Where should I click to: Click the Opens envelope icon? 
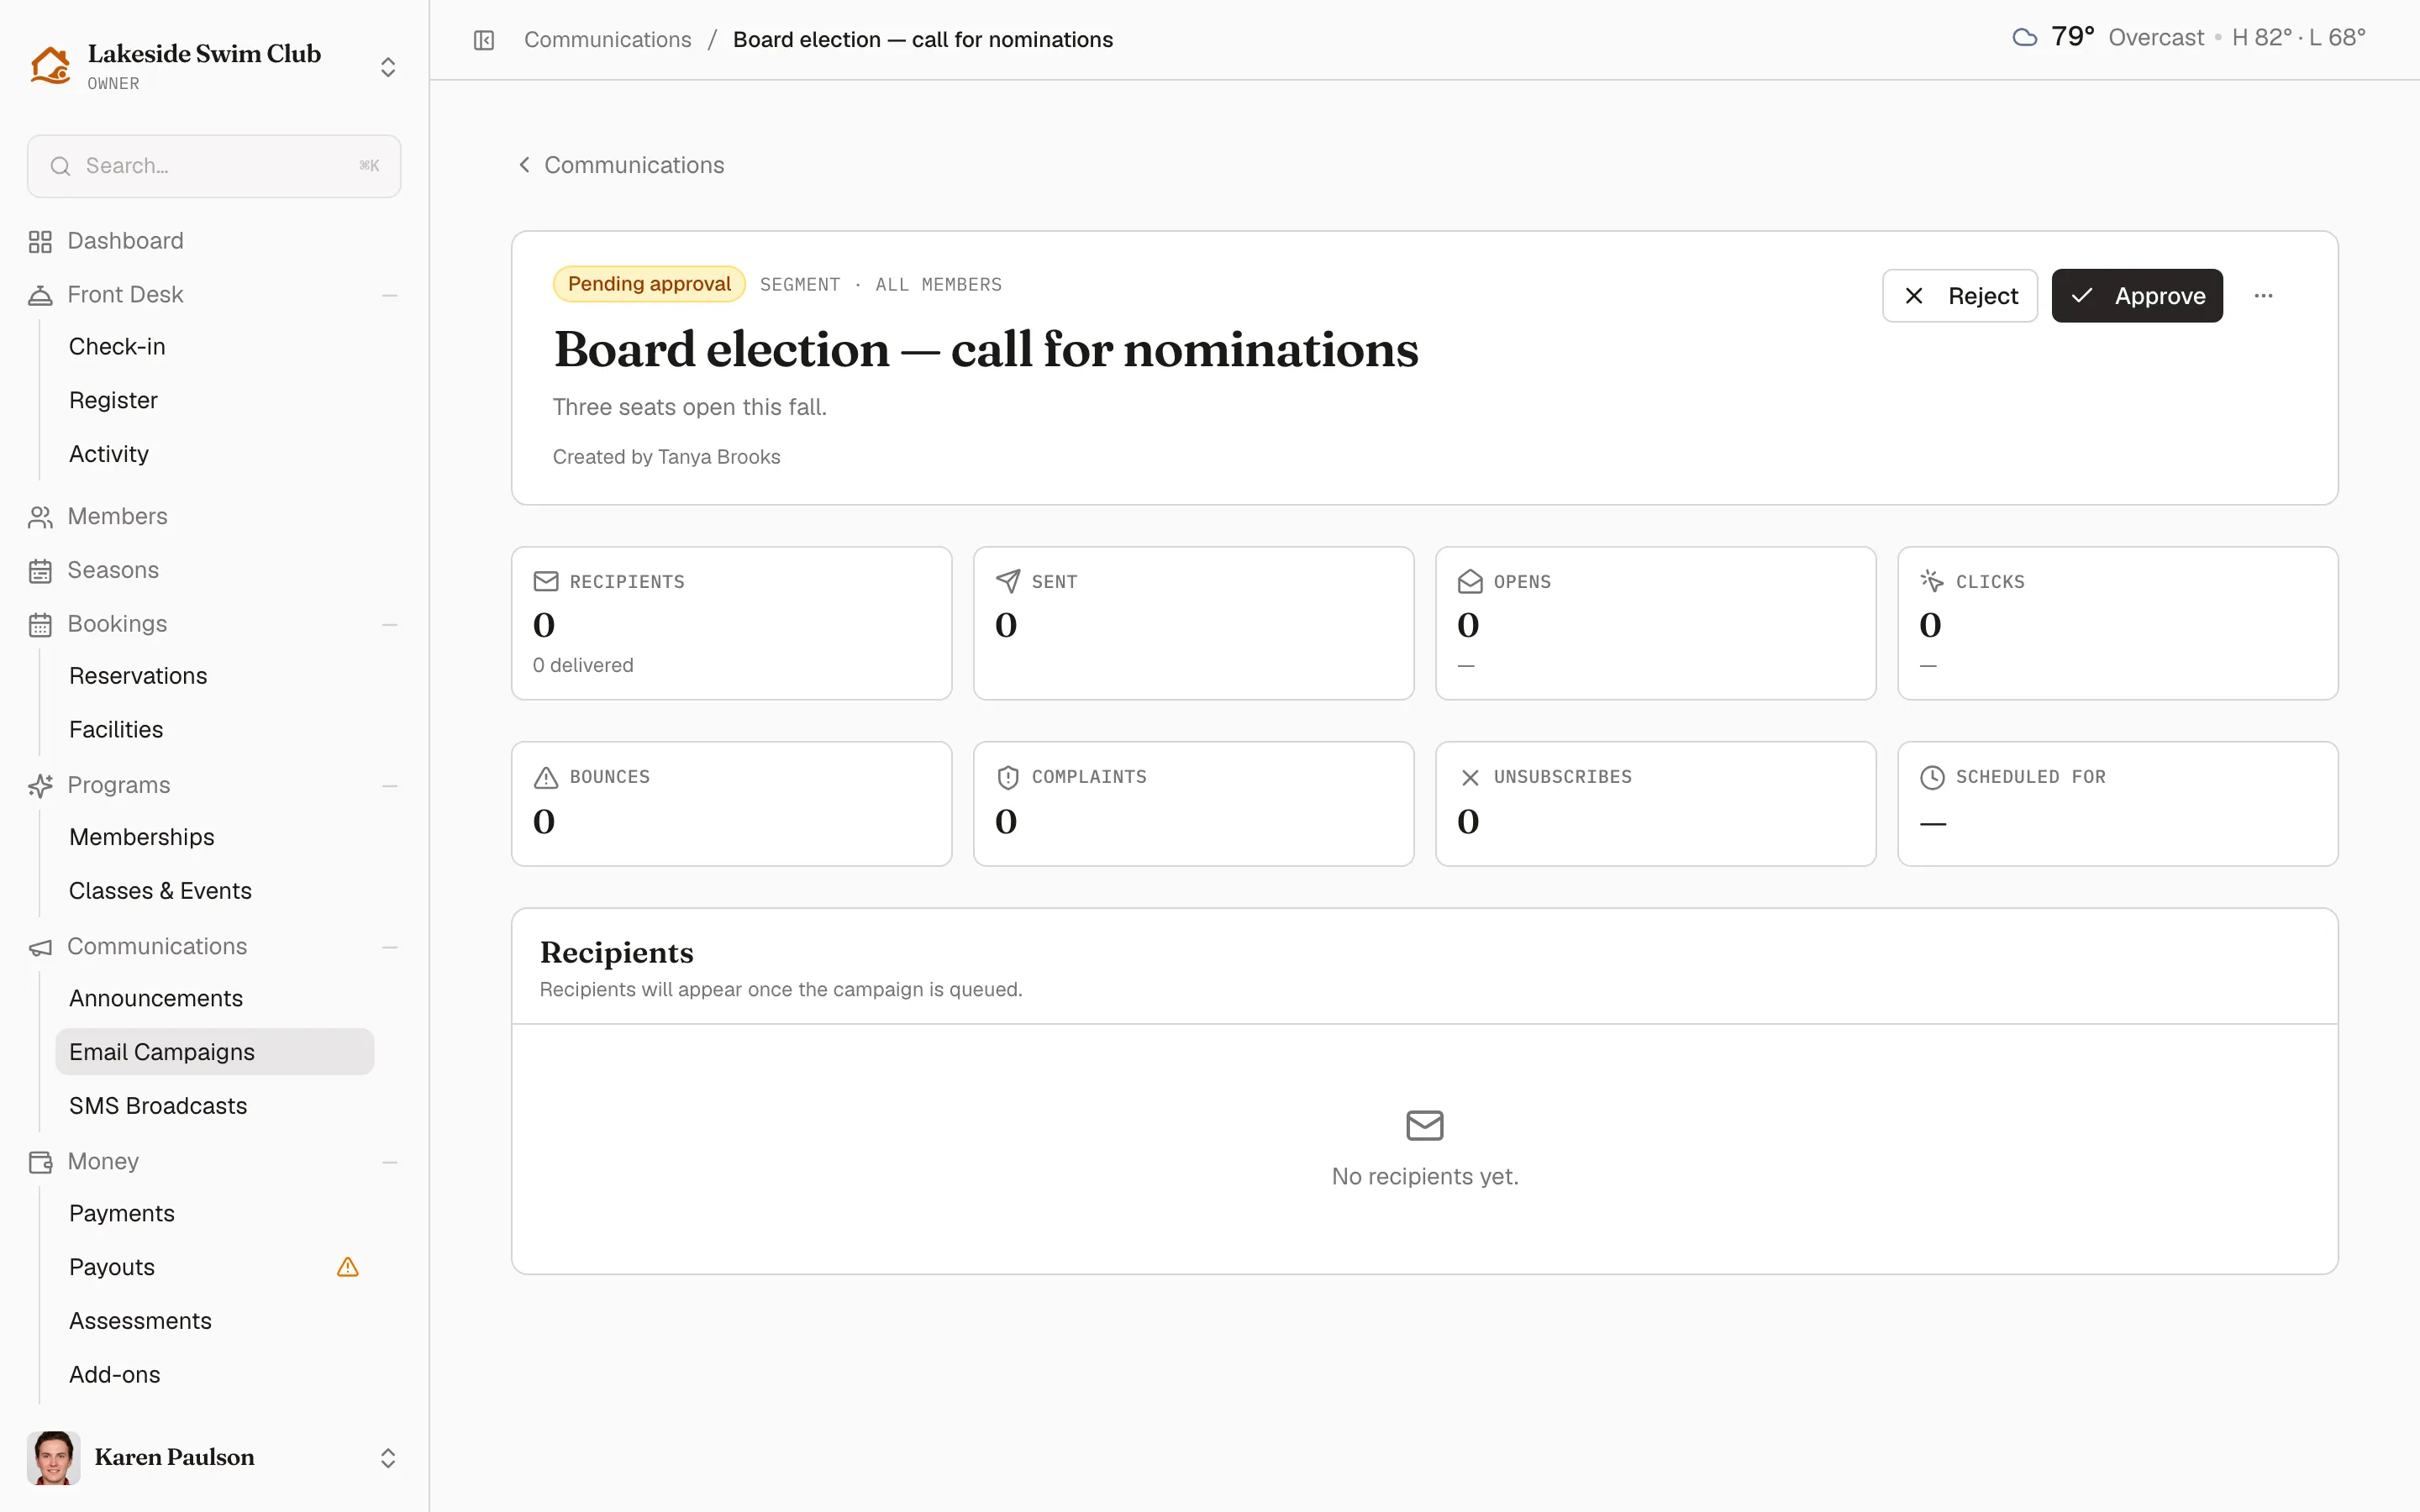[1470, 581]
